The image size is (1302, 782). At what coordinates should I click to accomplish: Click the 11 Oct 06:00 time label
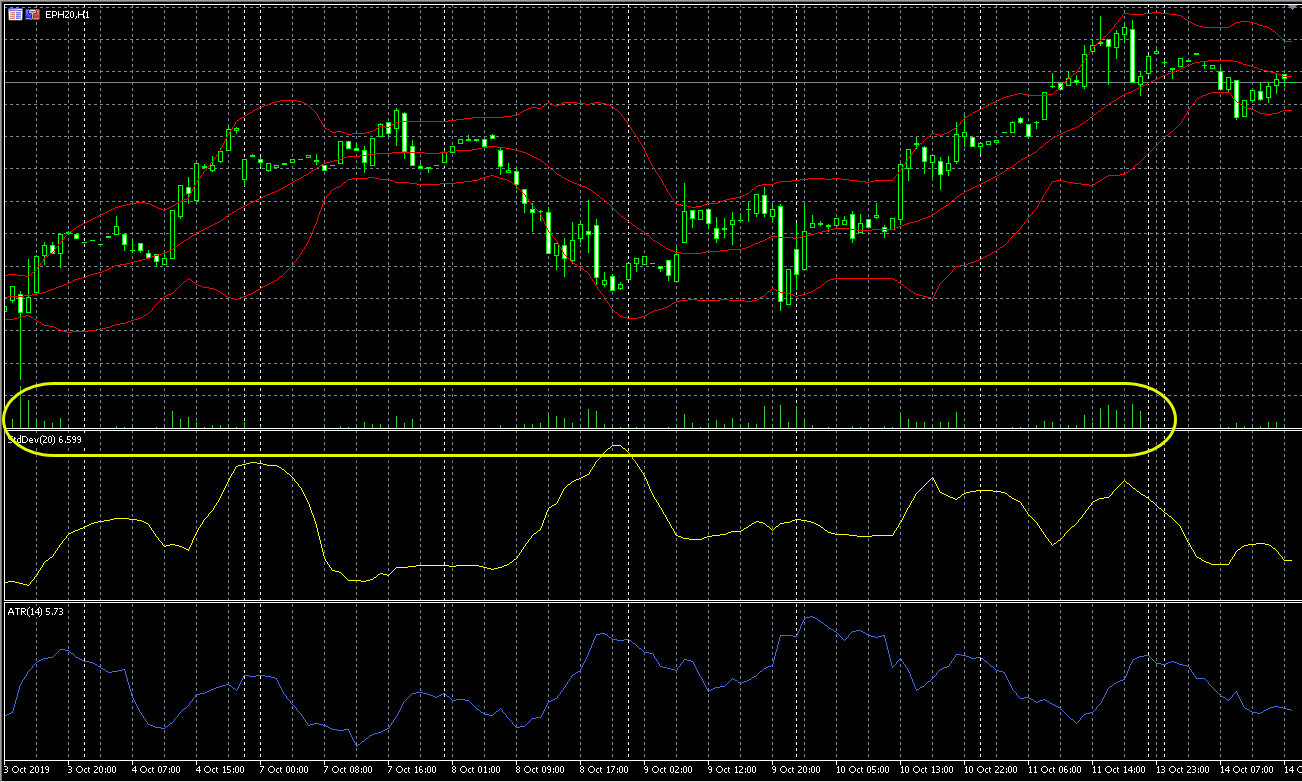1055,770
